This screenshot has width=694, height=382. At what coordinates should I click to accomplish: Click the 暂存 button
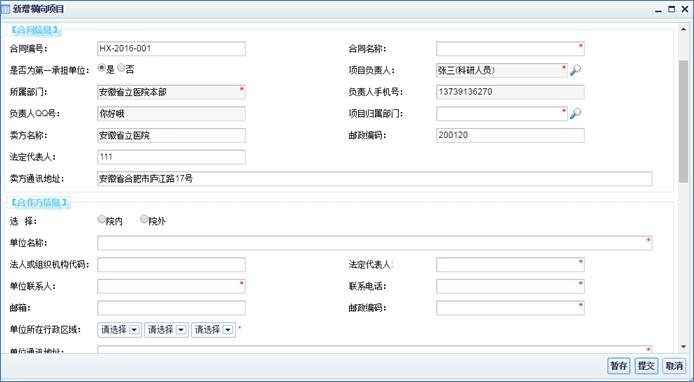(619, 366)
